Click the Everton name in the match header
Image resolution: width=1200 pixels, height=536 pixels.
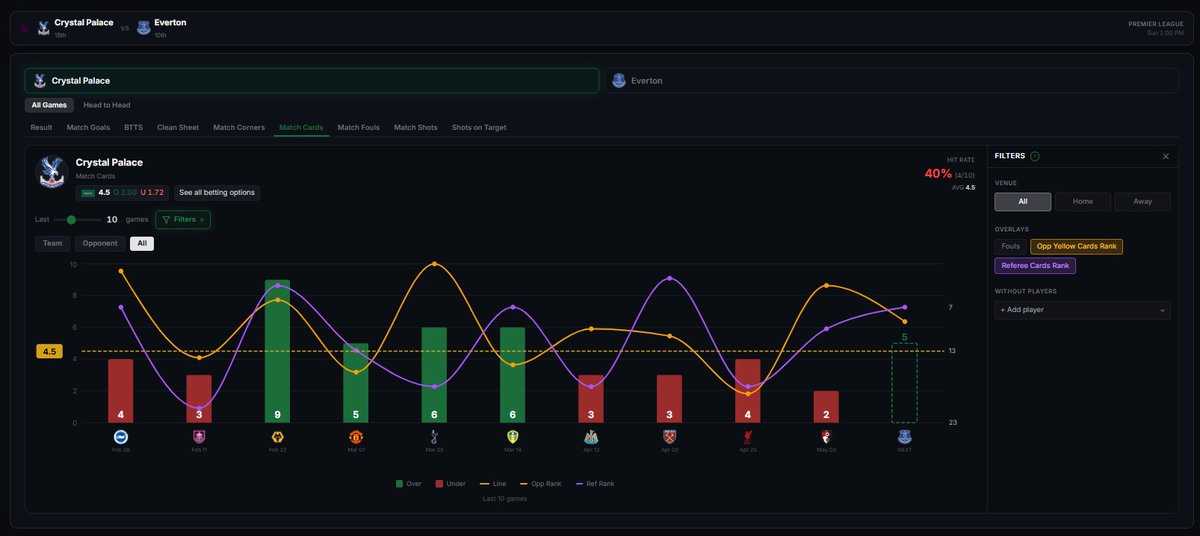coord(170,22)
